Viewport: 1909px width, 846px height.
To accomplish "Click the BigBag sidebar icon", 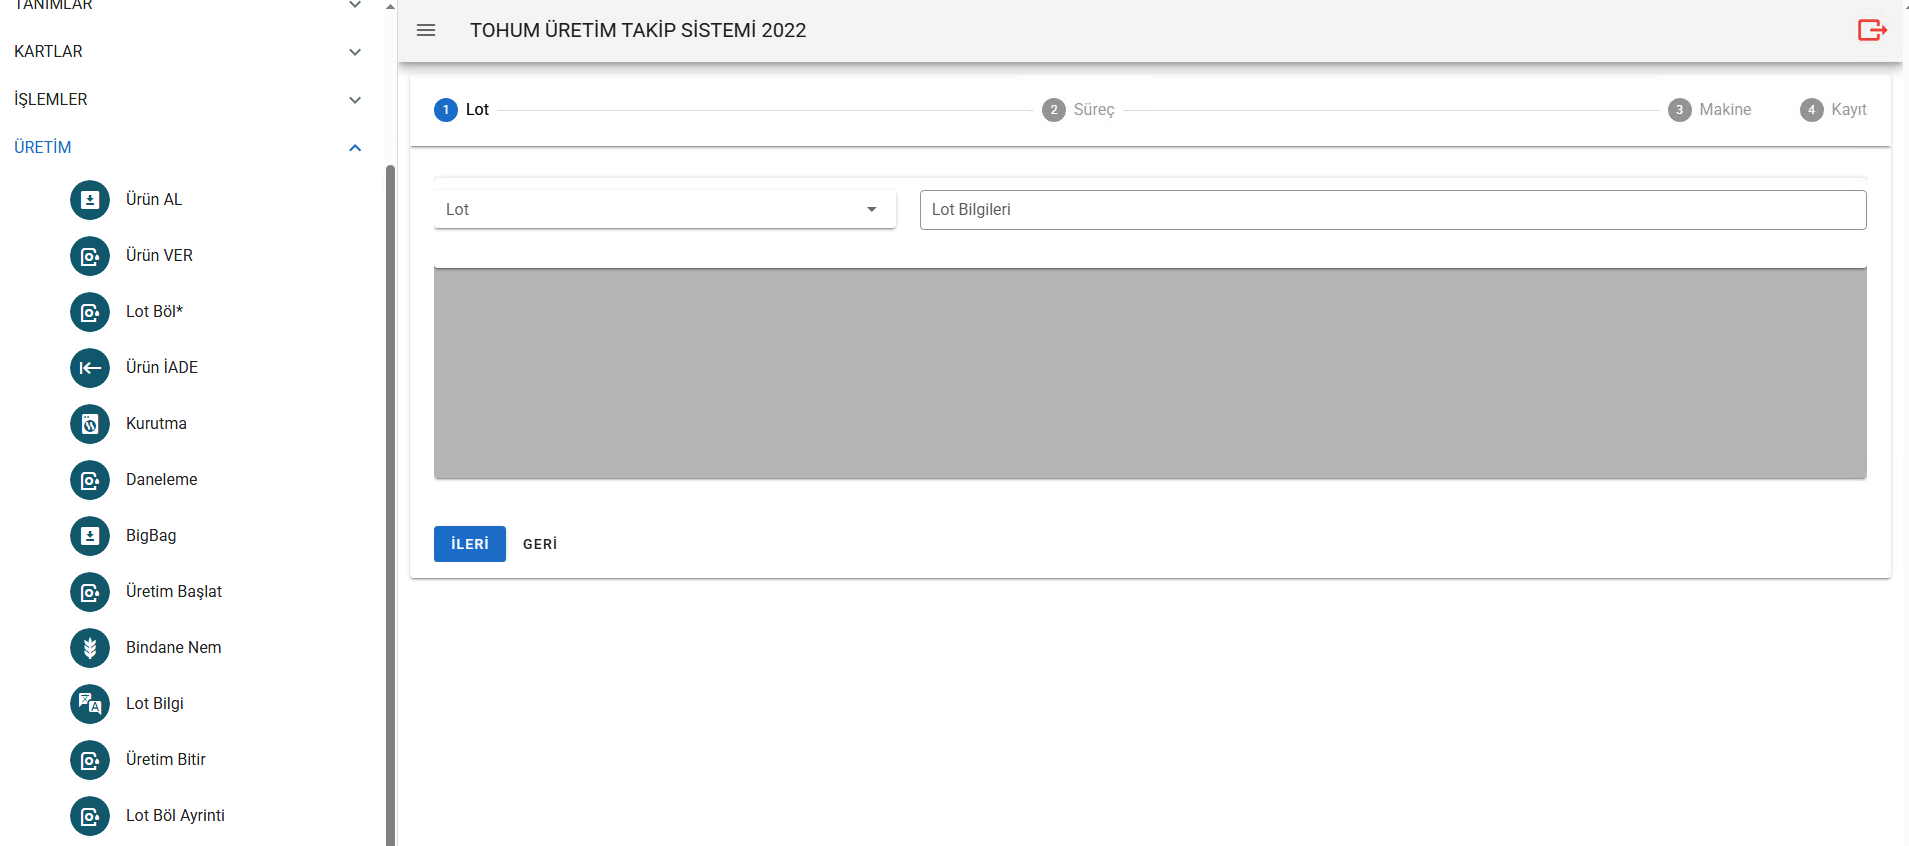I will pos(90,536).
